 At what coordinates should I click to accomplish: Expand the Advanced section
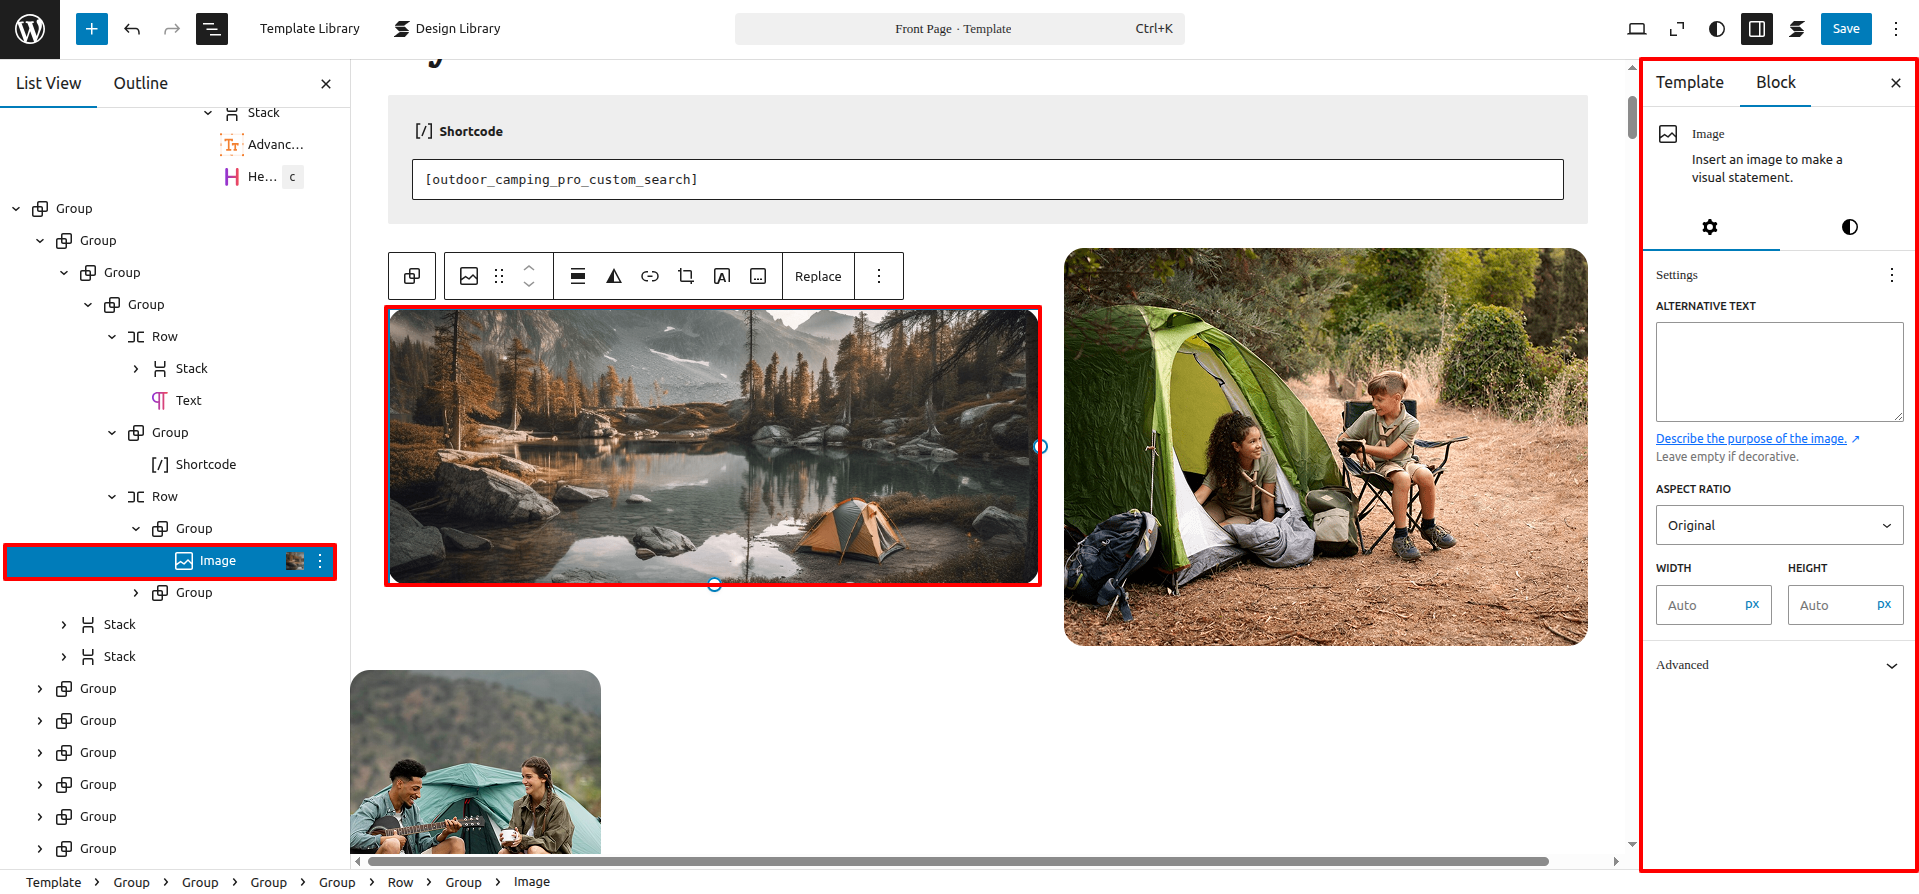1779,665
